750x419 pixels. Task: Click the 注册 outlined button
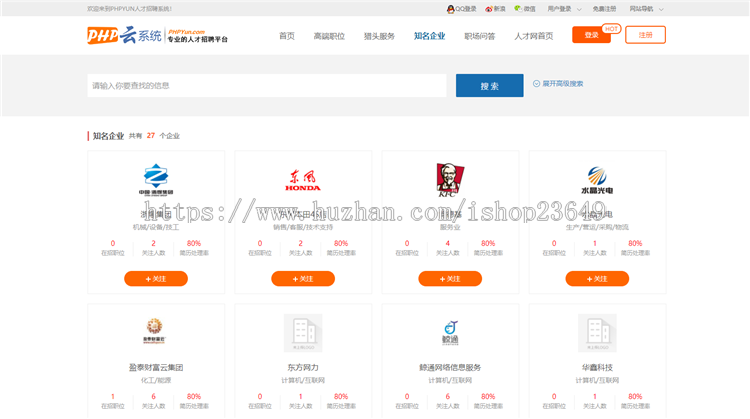(645, 35)
